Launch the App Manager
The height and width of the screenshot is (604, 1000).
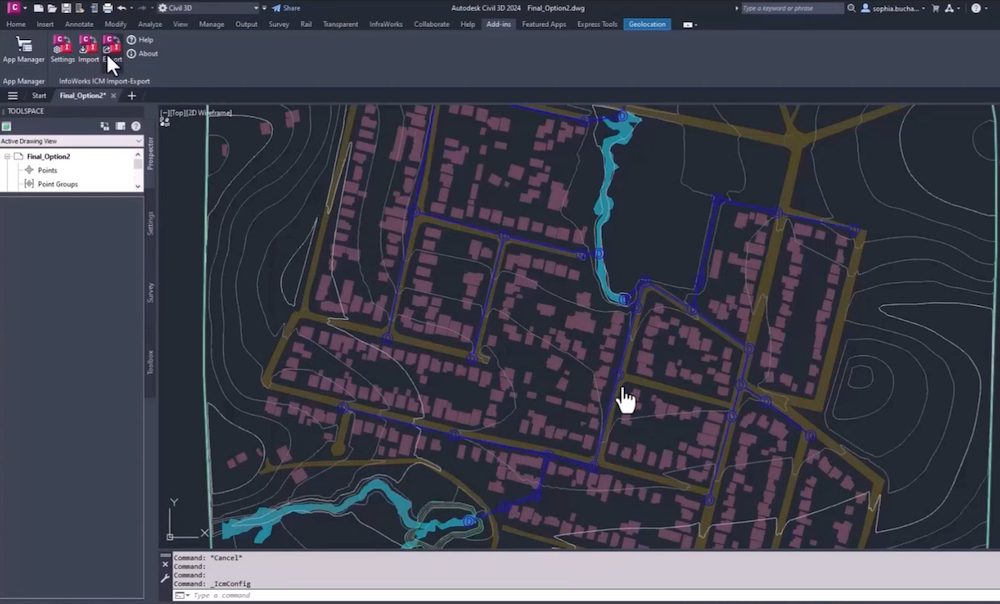pyautogui.click(x=23, y=47)
